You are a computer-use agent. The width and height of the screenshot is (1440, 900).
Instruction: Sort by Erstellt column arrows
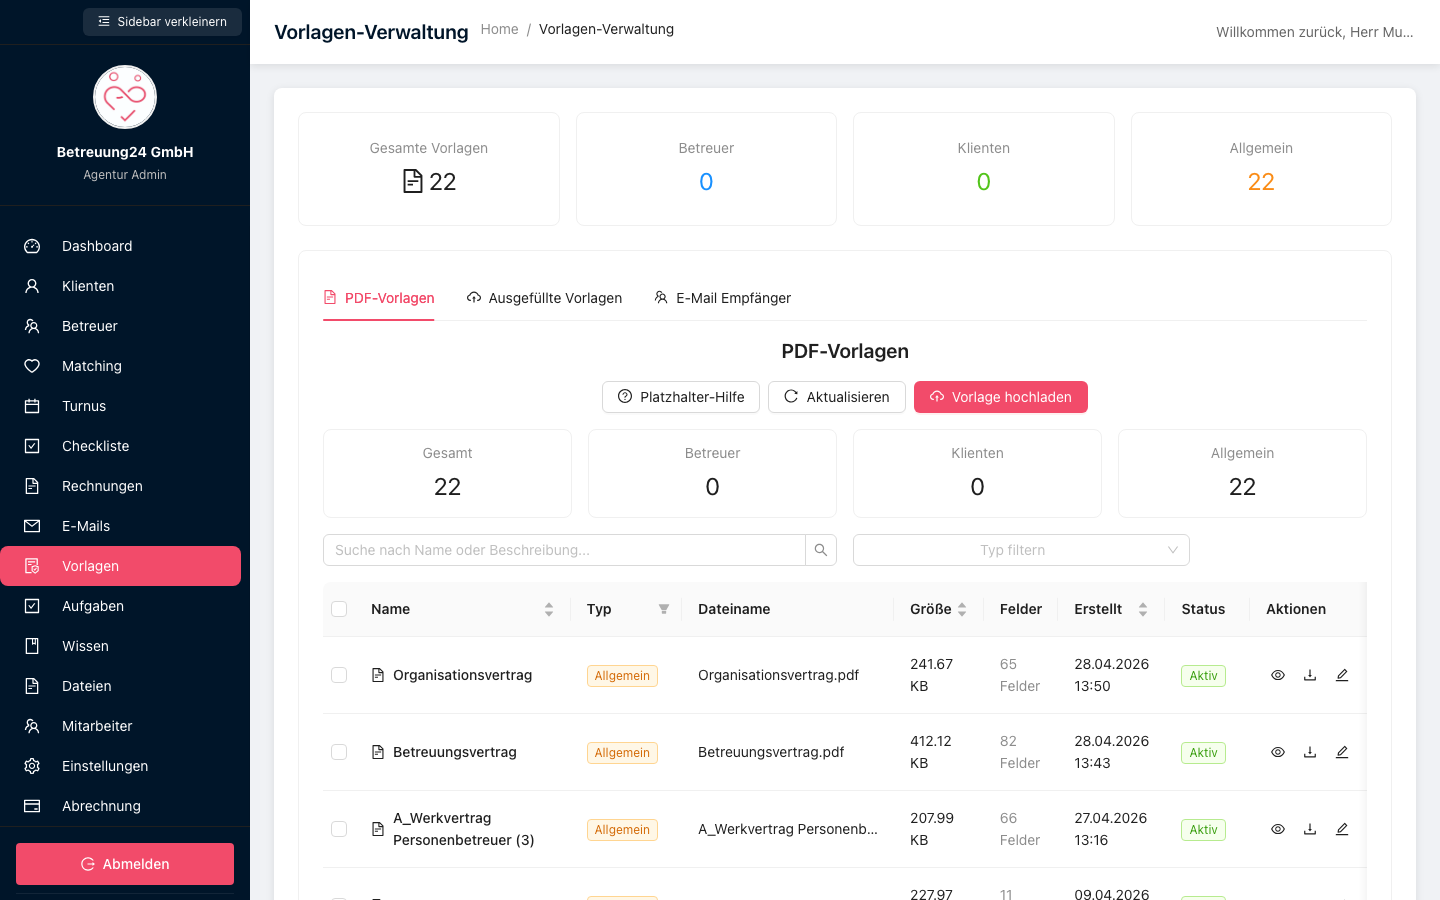point(1143,609)
